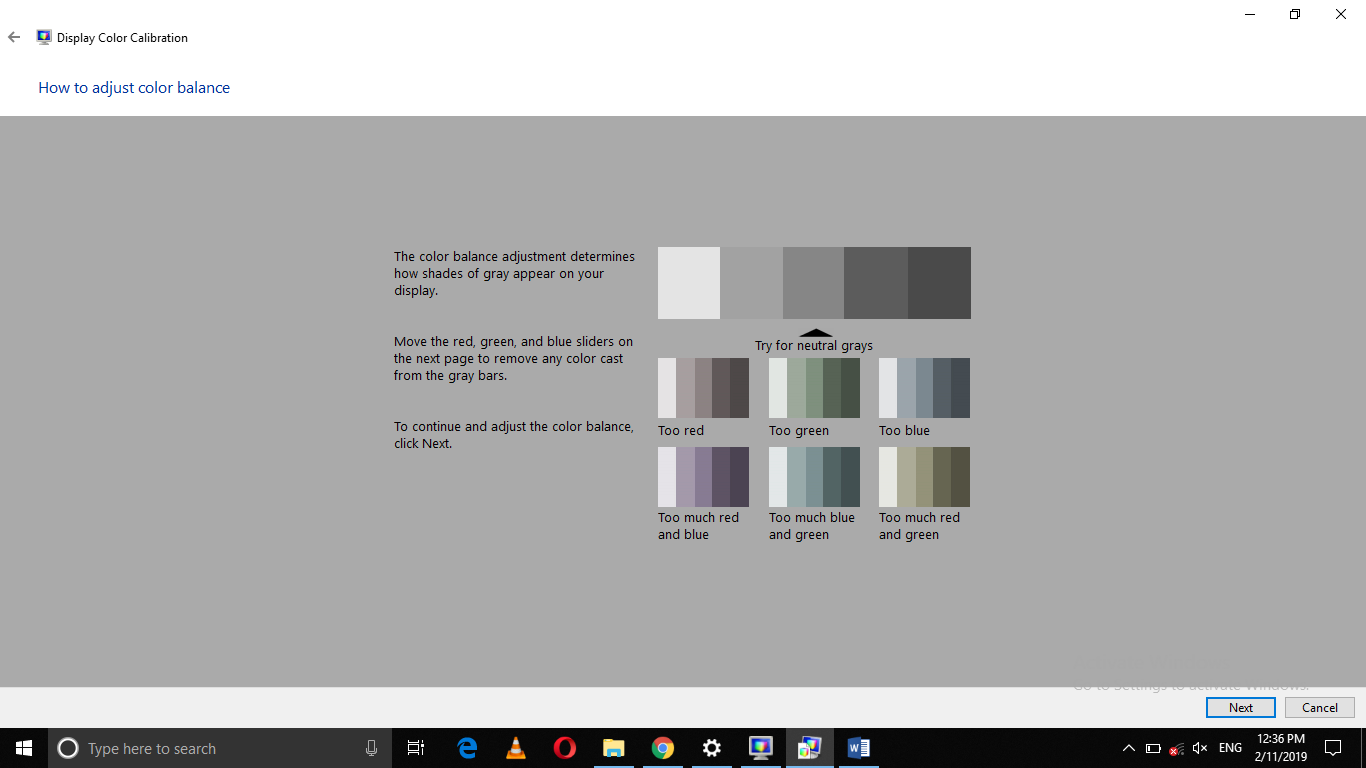
Task: Expand hidden icons with the tray chevron
Action: (x=1128, y=748)
